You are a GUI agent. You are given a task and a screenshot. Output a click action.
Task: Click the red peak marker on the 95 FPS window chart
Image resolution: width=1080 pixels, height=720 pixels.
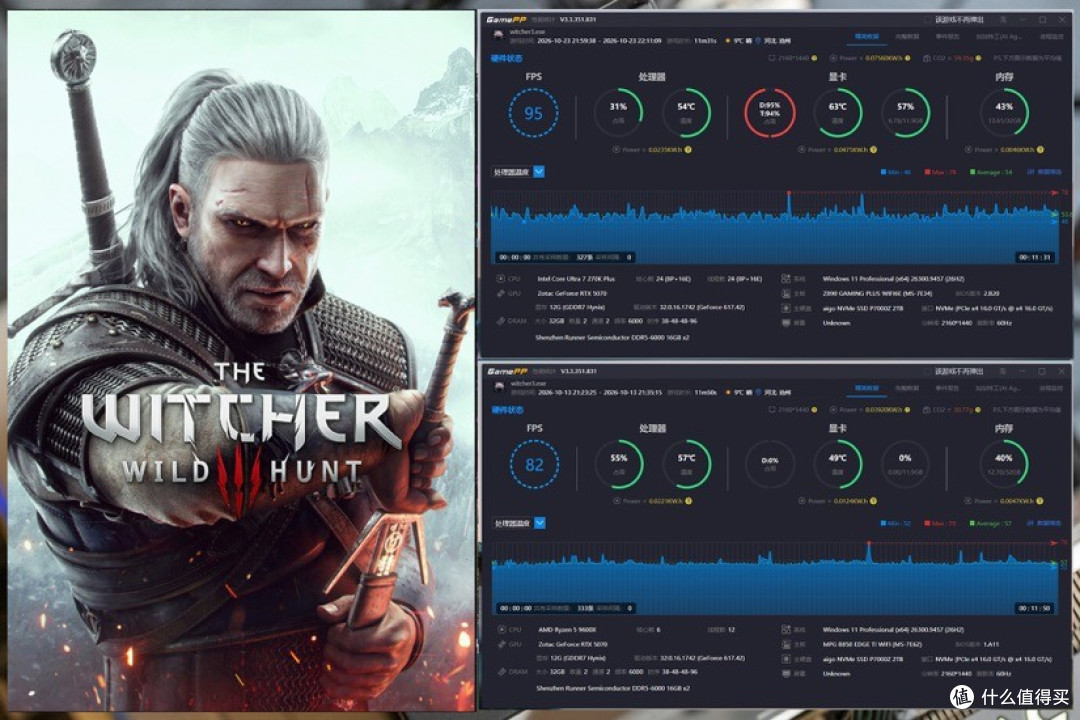[x=789, y=193]
